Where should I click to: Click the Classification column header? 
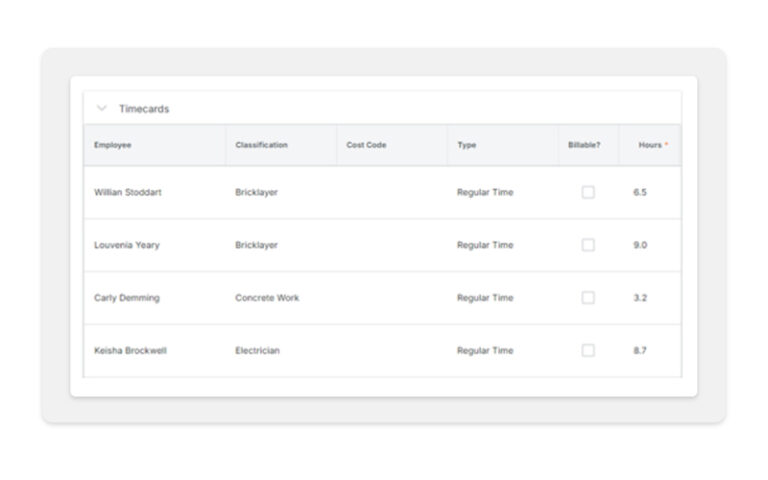click(261, 145)
